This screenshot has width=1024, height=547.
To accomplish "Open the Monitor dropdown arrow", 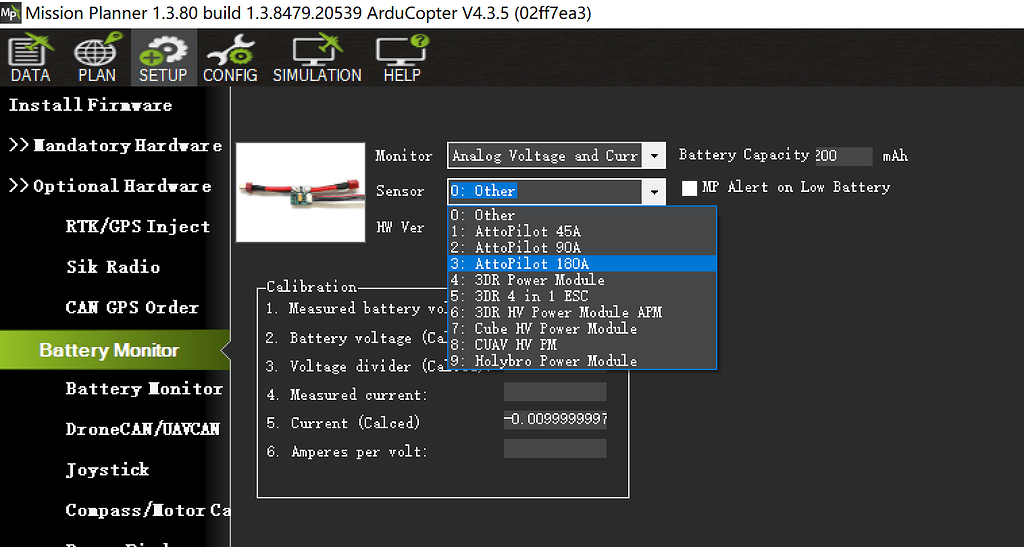I will pos(654,156).
